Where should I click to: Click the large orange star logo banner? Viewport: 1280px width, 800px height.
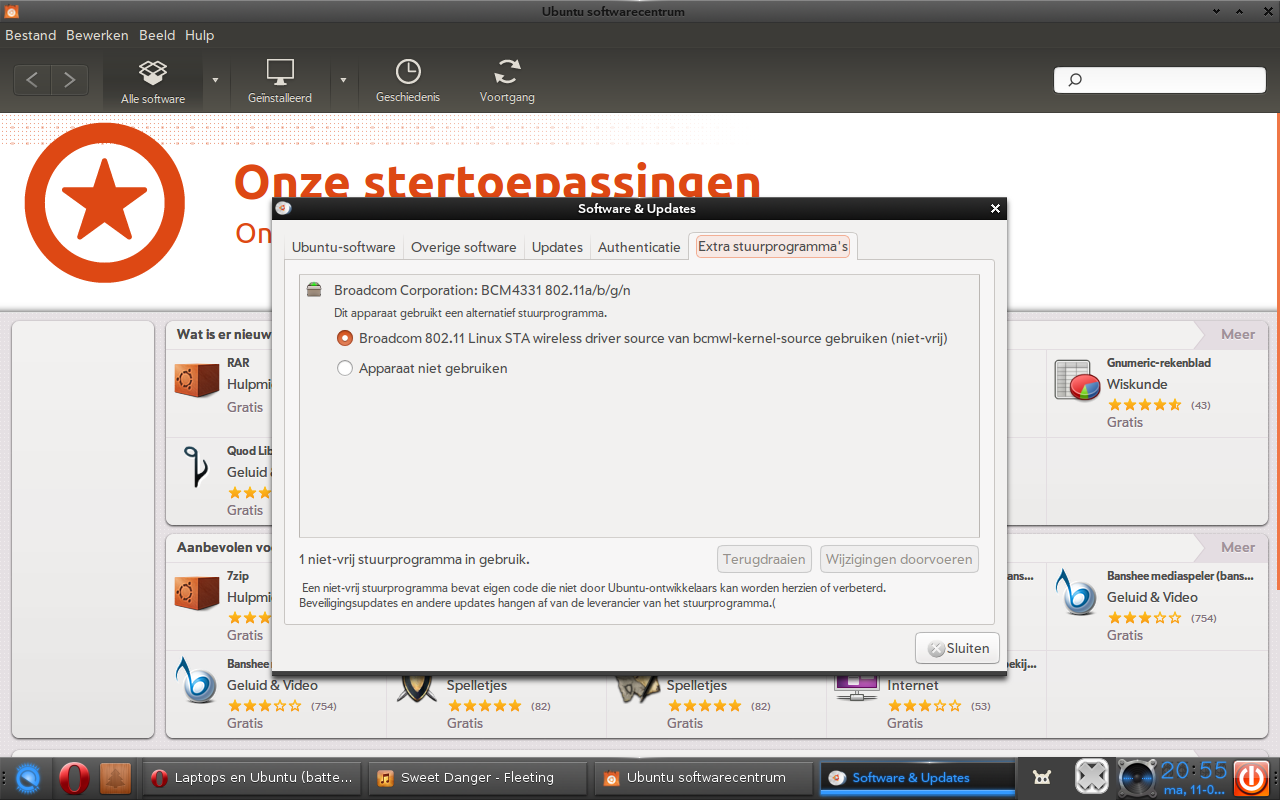(x=105, y=203)
